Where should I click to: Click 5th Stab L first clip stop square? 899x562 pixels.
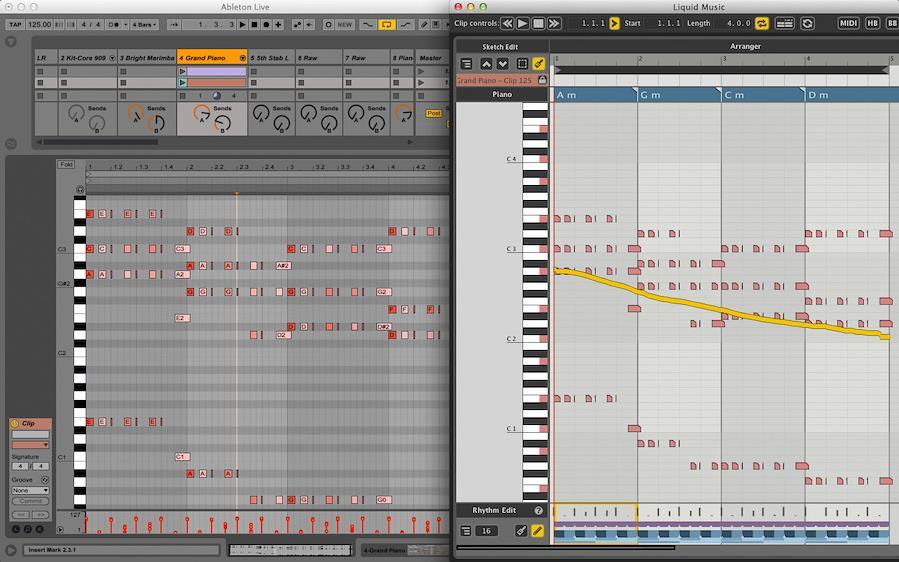point(253,72)
